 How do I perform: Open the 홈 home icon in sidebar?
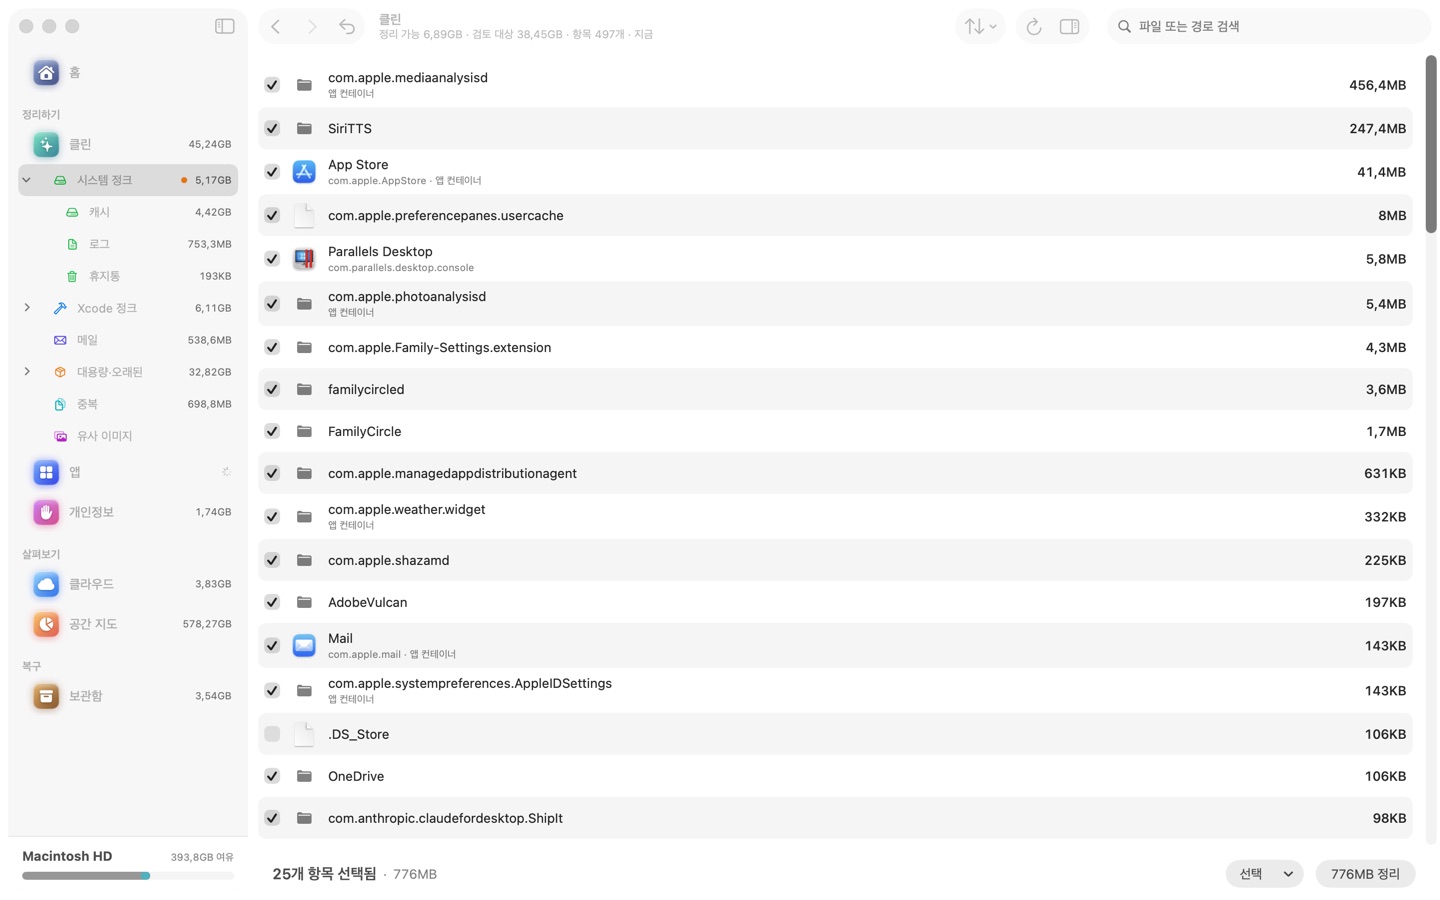pos(46,72)
